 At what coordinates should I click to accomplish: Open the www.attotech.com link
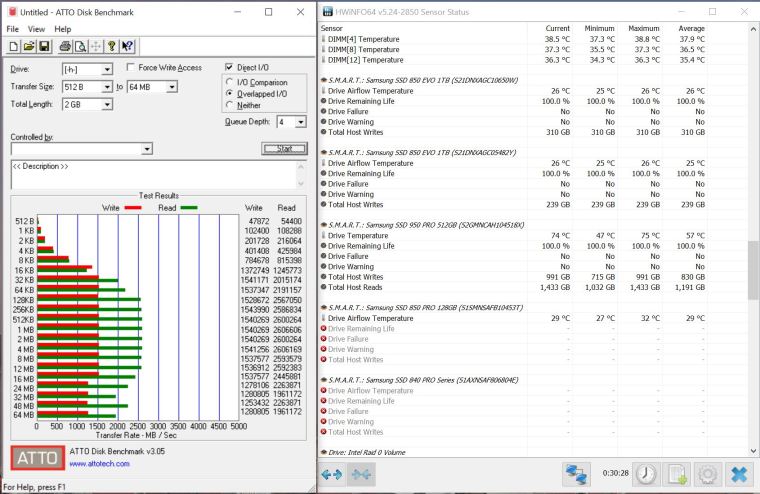point(99,463)
